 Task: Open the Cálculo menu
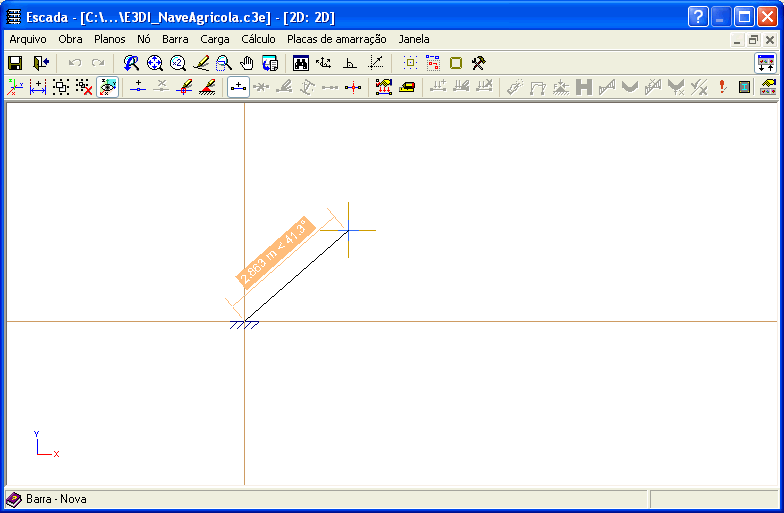pyautogui.click(x=258, y=39)
